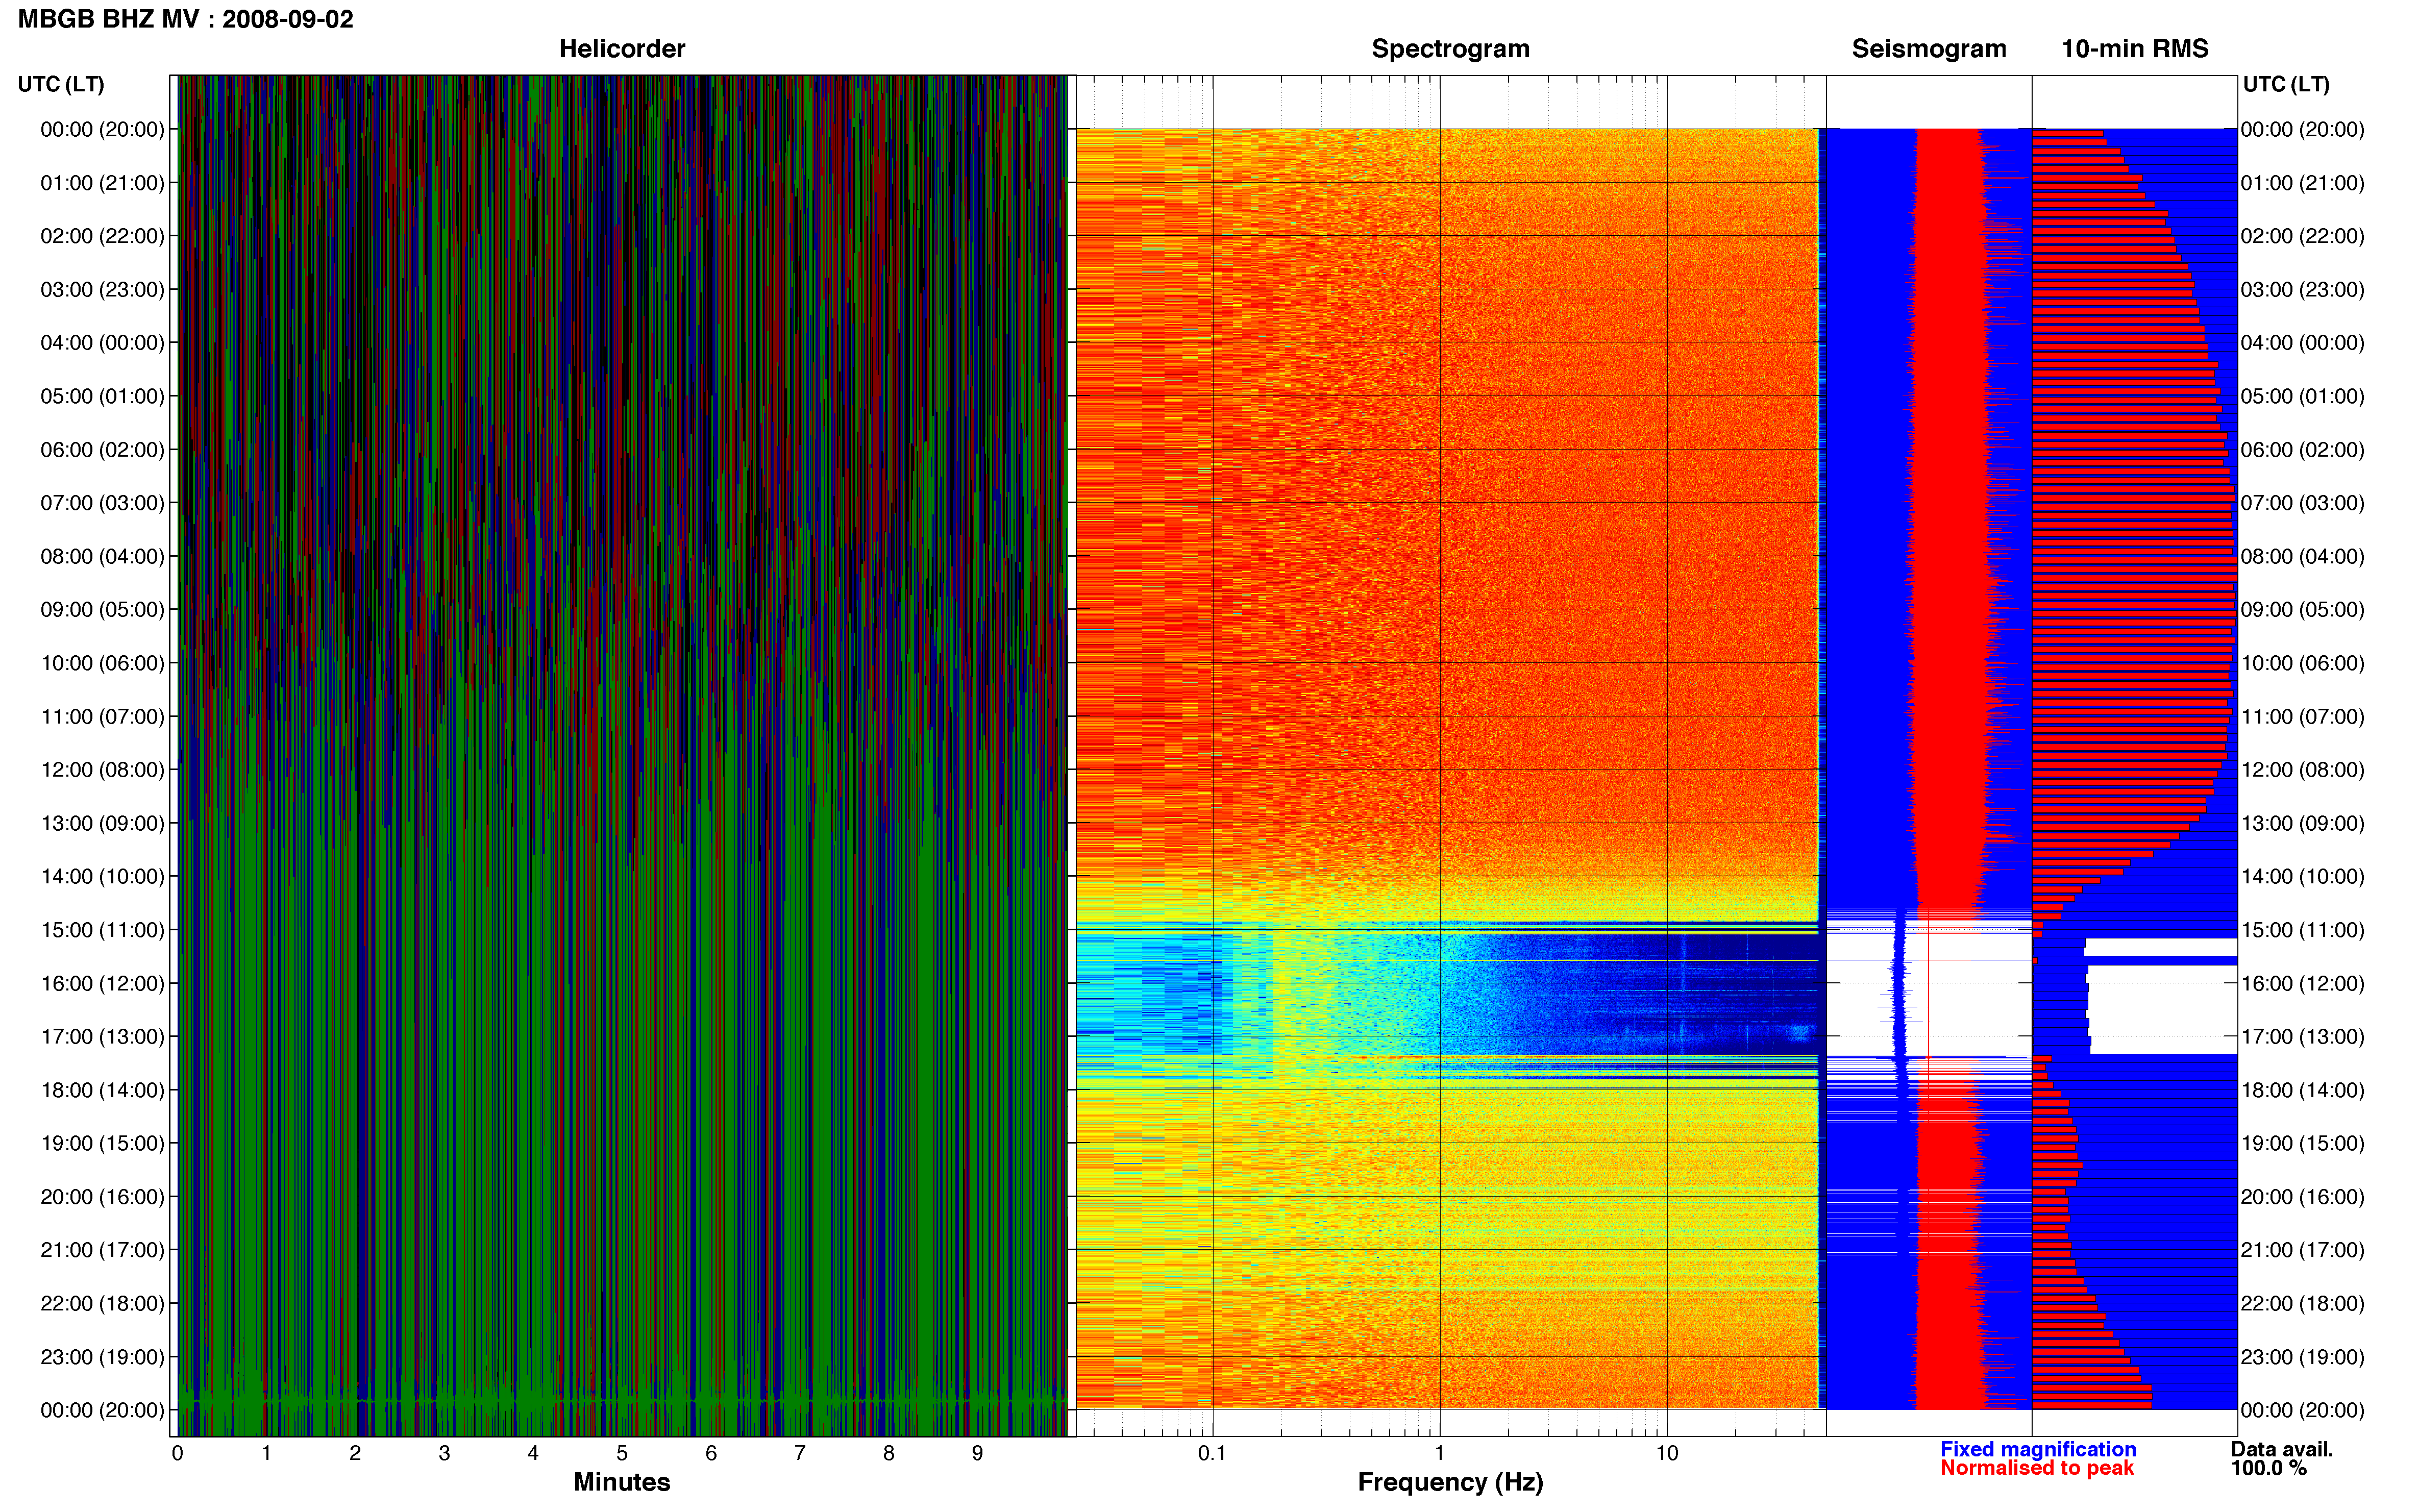Image resolution: width=2419 pixels, height=1512 pixels.
Task: Click right axis label 16:00 (12:00)
Action: point(2302,983)
